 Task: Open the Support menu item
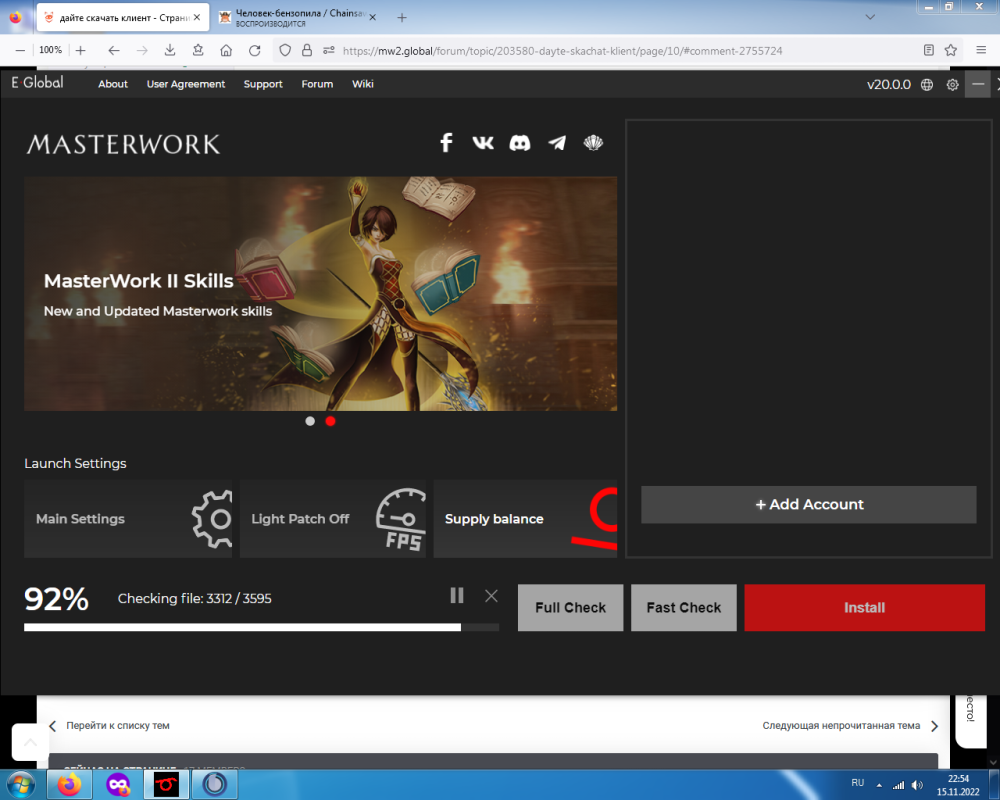[263, 84]
